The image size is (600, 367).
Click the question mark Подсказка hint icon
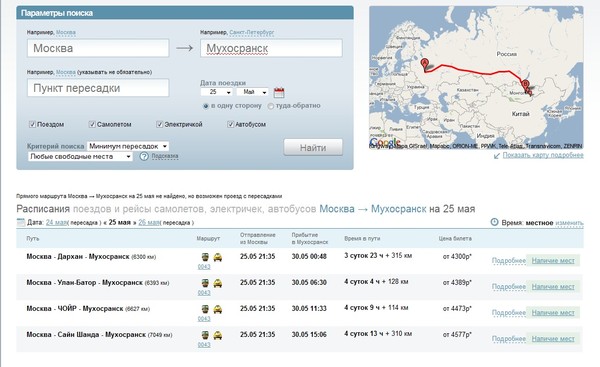pyautogui.click(x=144, y=156)
